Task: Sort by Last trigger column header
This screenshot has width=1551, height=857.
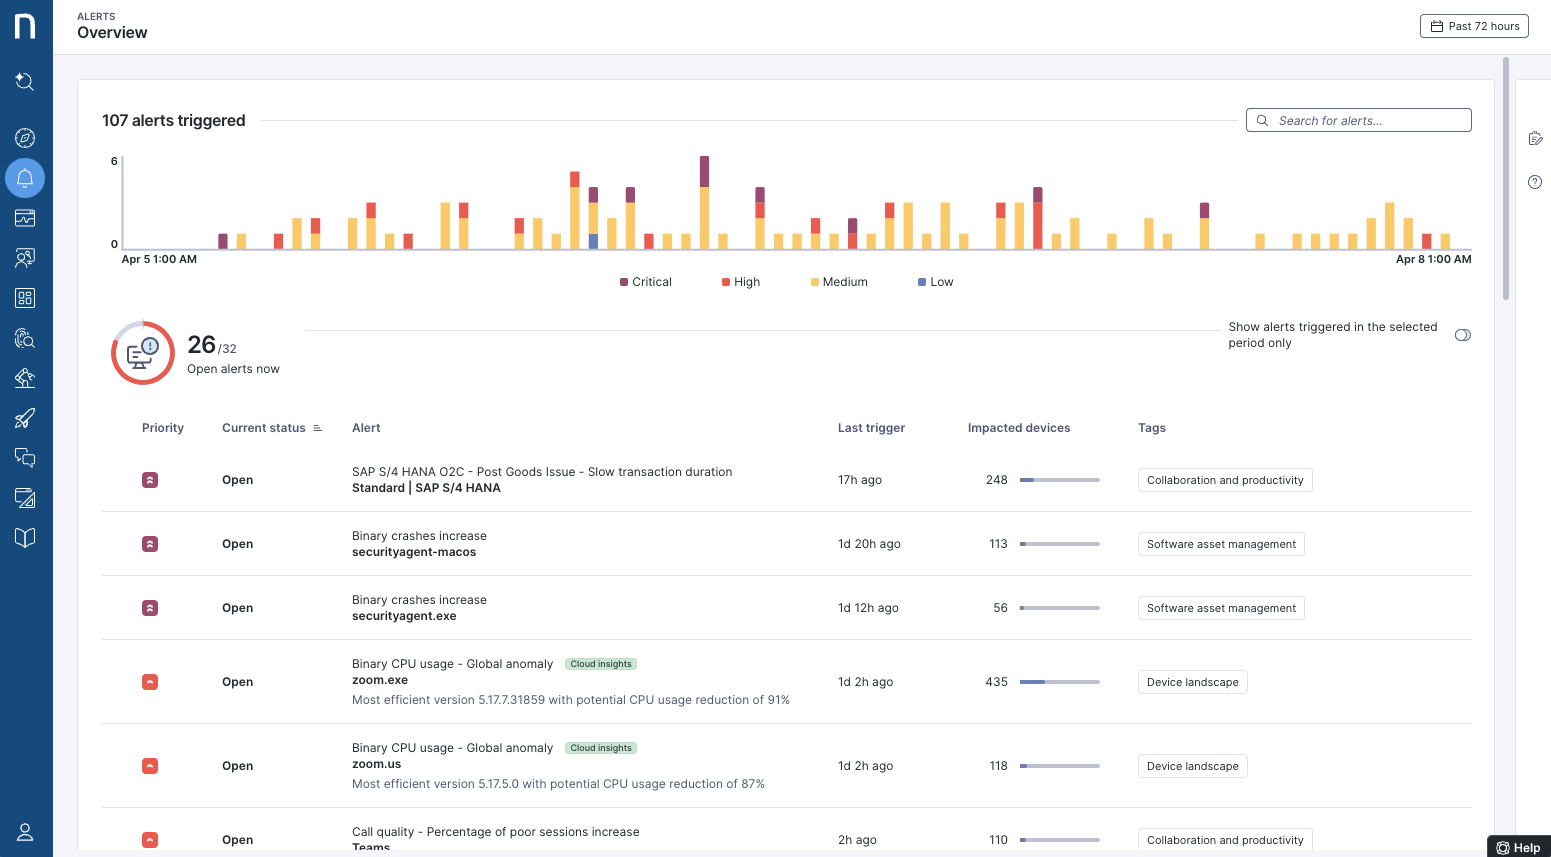Action: point(871,428)
